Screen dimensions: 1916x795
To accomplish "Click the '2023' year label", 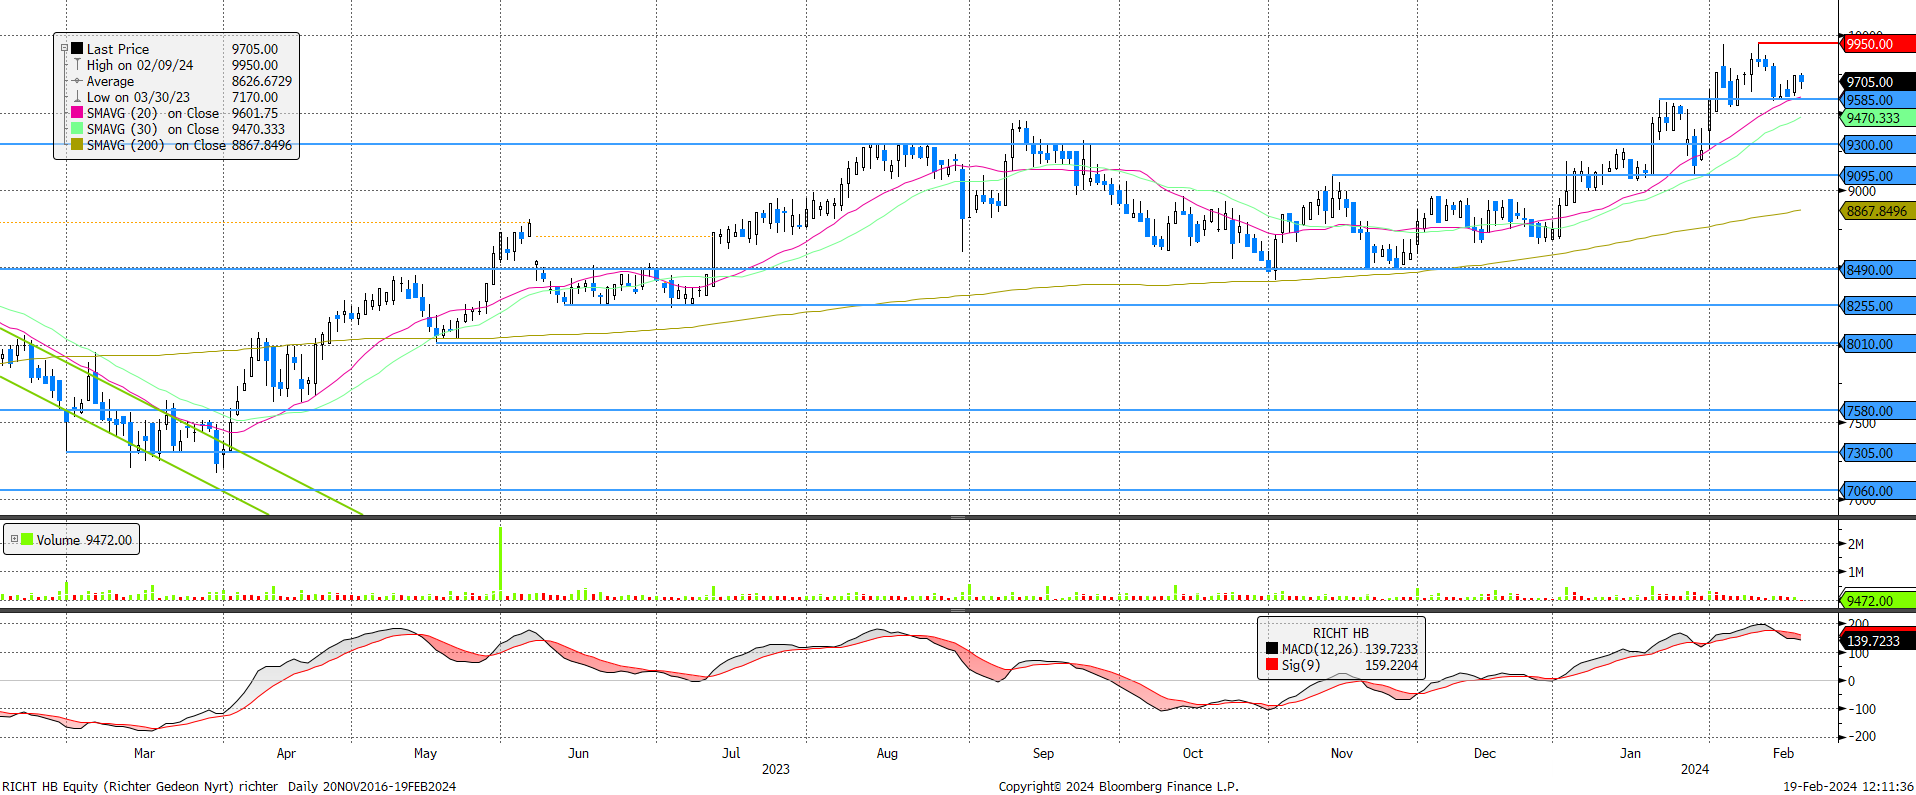I will point(775,769).
